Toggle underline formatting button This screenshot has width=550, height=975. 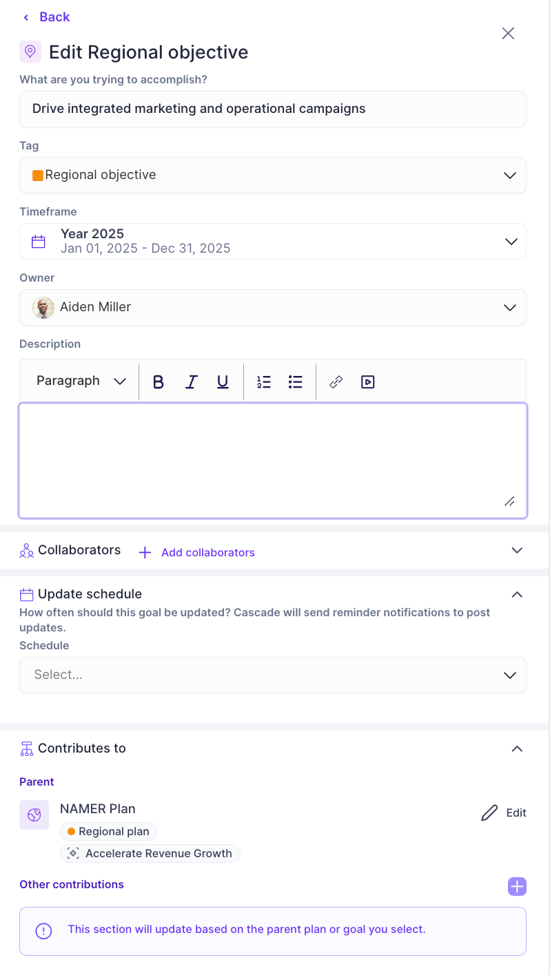coord(222,382)
